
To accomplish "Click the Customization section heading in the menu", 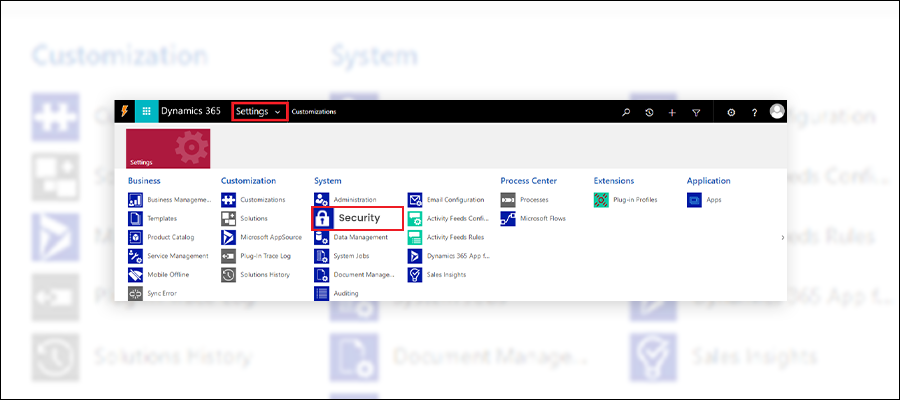I will click(249, 181).
